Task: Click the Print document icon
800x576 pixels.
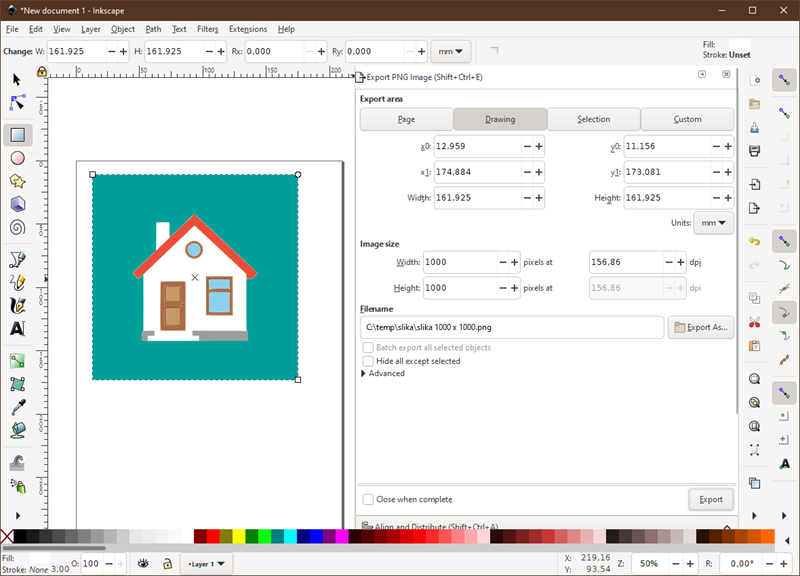Action: click(x=755, y=151)
